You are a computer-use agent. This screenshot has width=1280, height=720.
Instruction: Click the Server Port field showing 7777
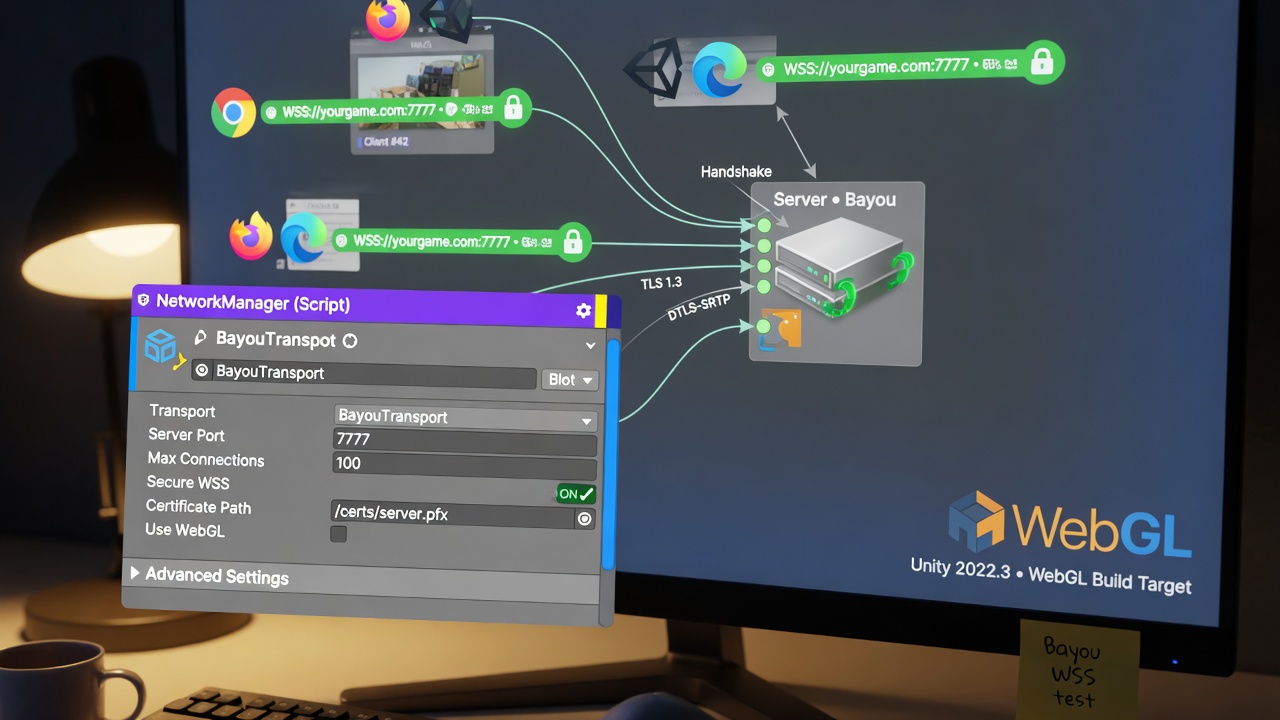pyautogui.click(x=465, y=441)
